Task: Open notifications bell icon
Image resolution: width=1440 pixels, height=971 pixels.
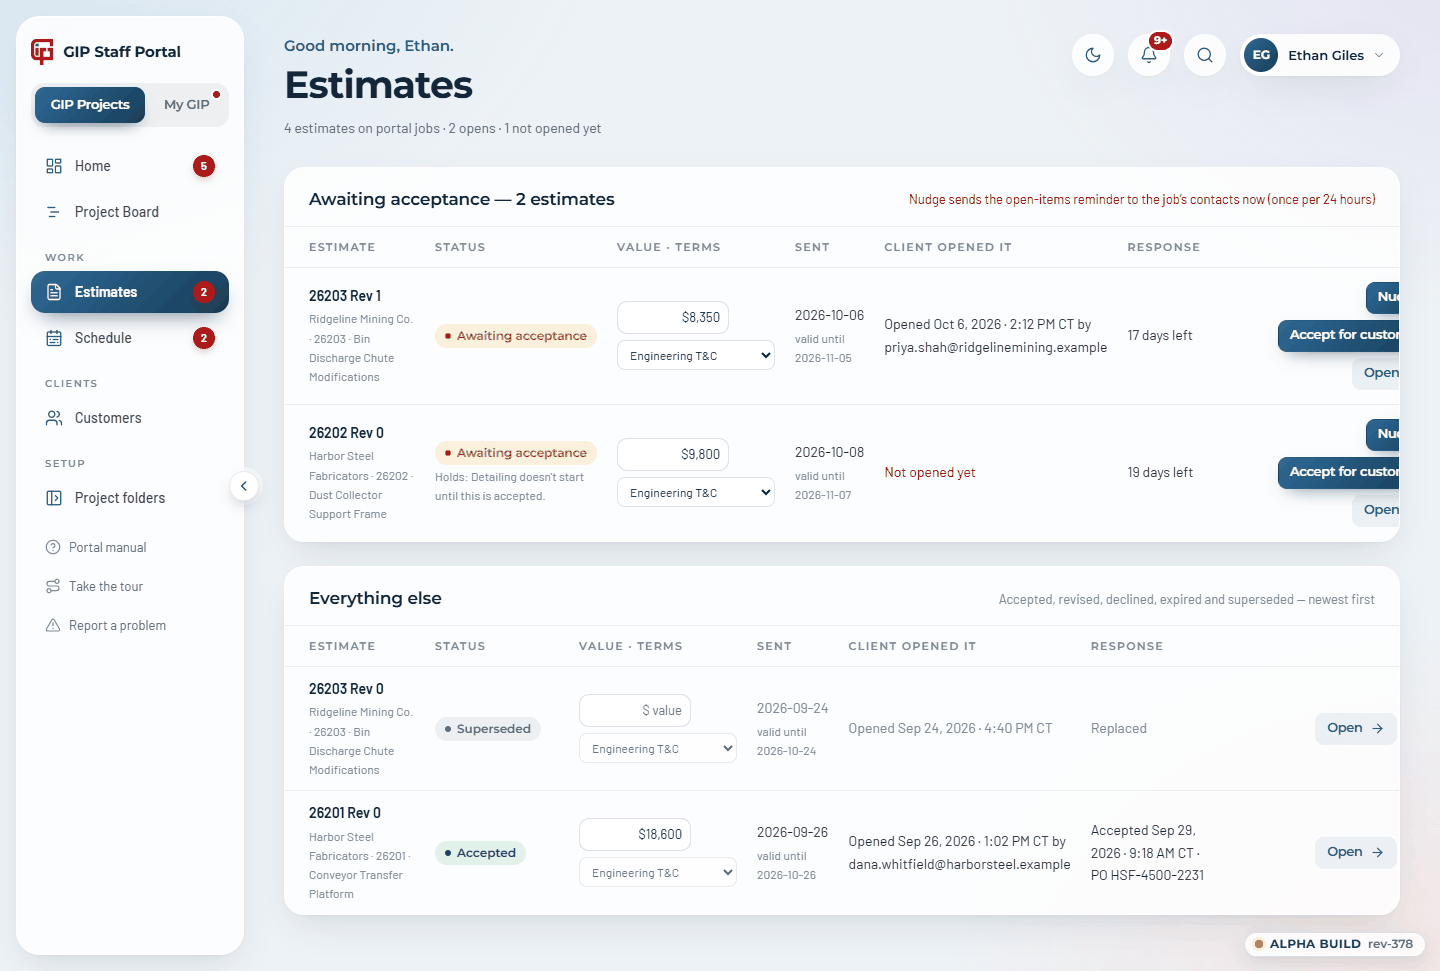Action: [x=1149, y=55]
